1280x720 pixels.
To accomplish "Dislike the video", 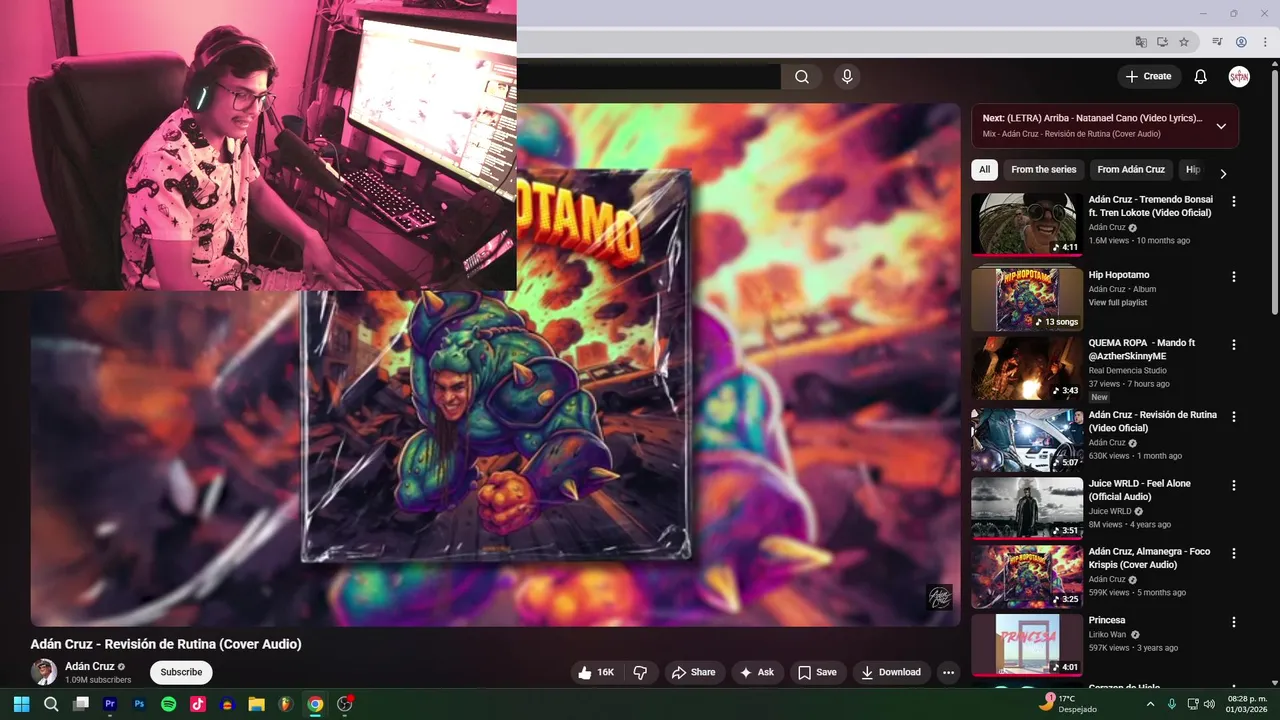I will pos(641,673).
